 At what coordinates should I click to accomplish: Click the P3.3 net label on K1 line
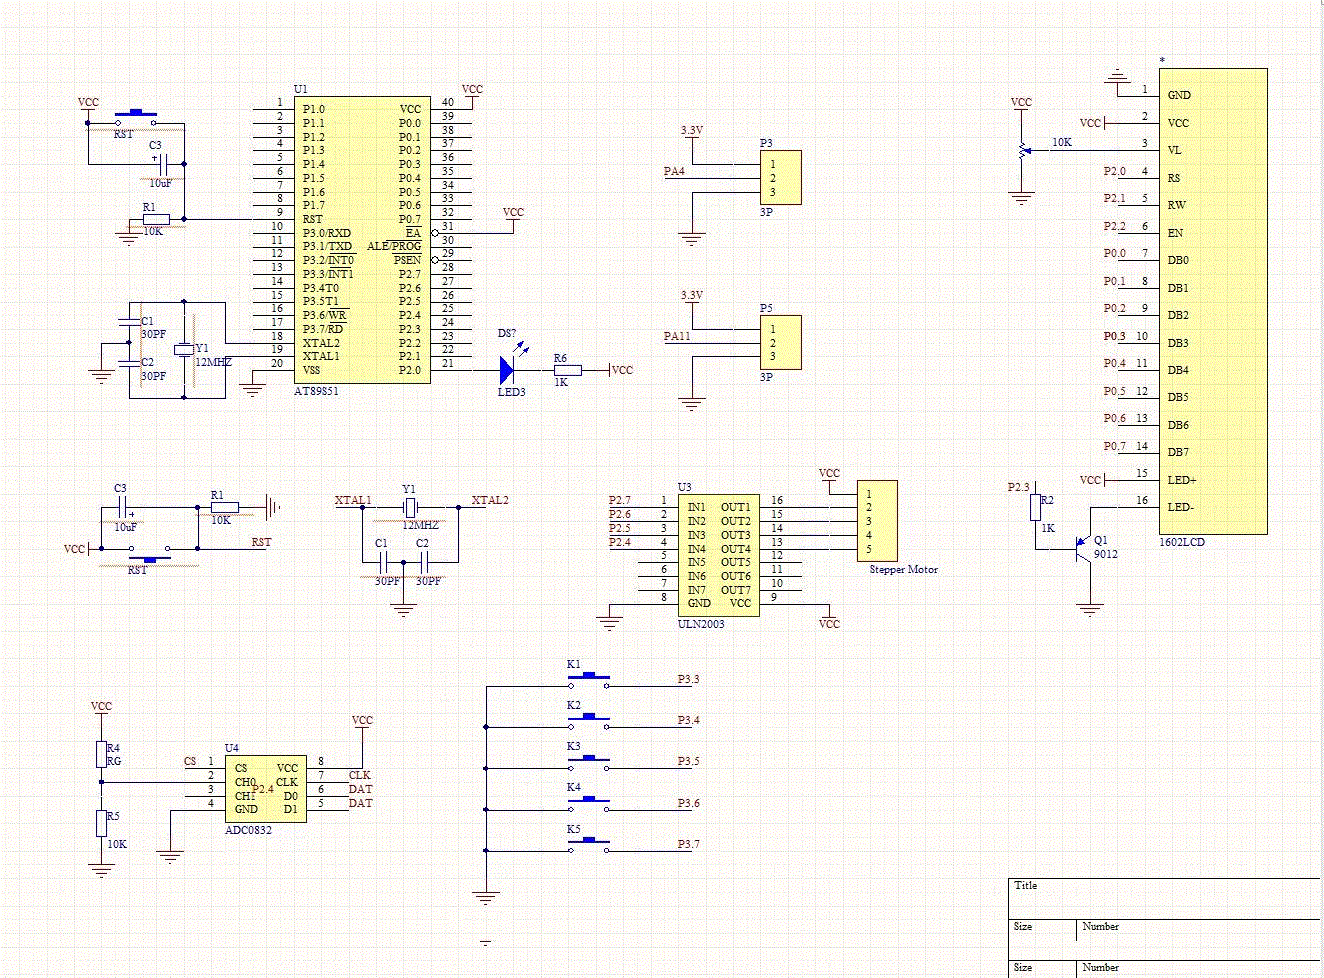point(688,680)
